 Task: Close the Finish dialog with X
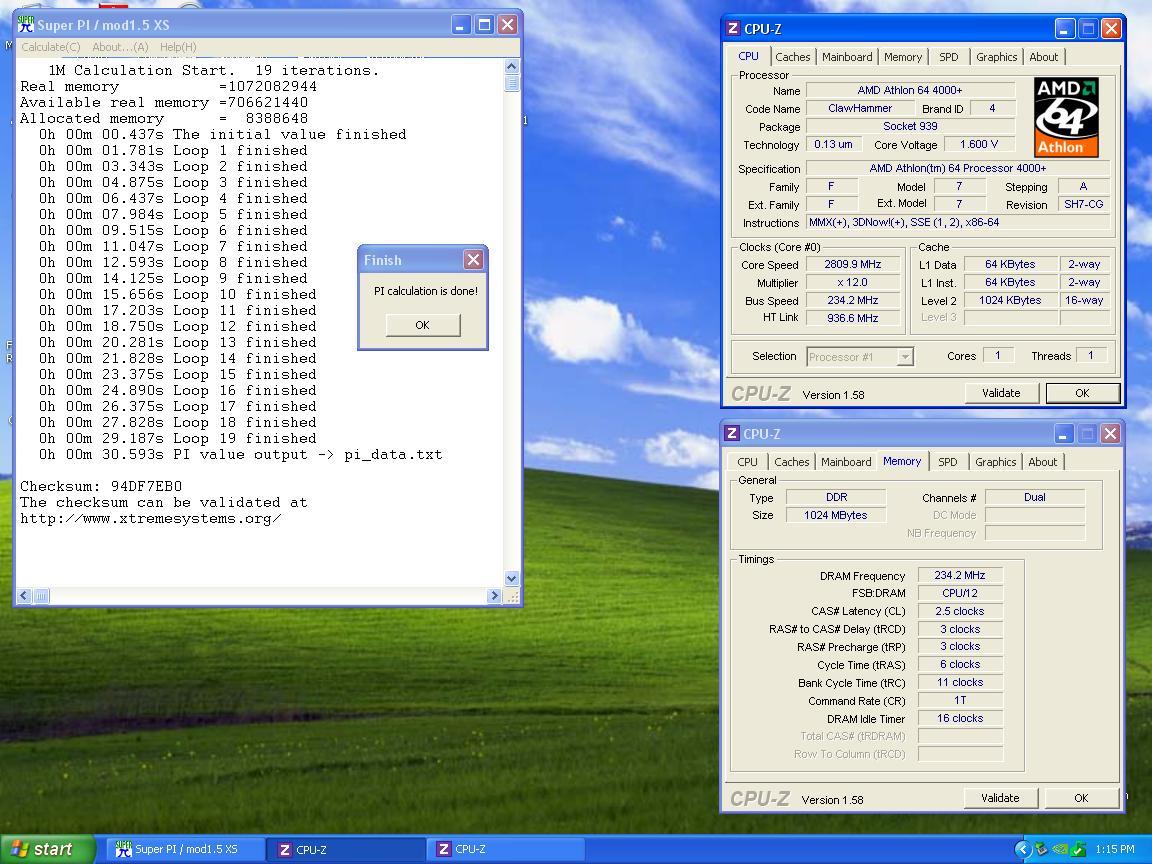click(473, 259)
